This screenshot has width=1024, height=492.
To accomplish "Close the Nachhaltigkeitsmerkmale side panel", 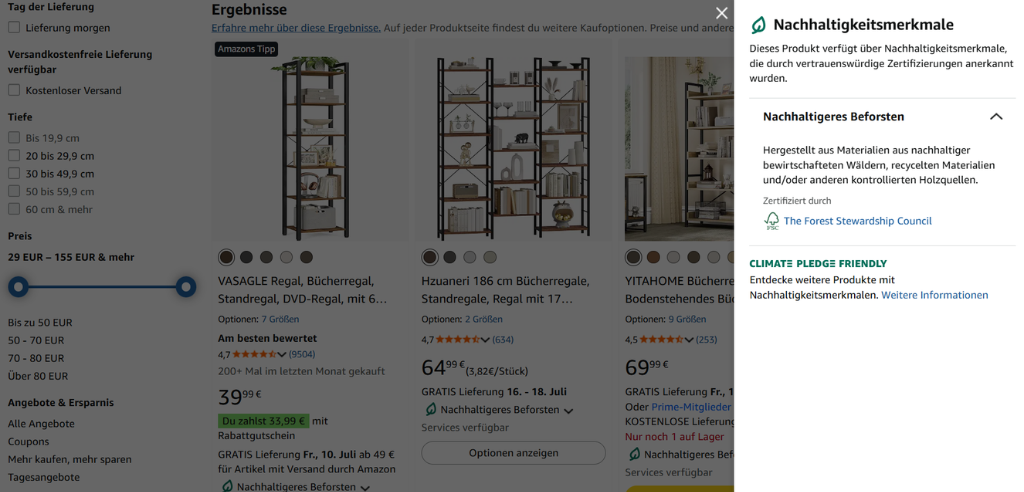I will [x=721, y=13].
